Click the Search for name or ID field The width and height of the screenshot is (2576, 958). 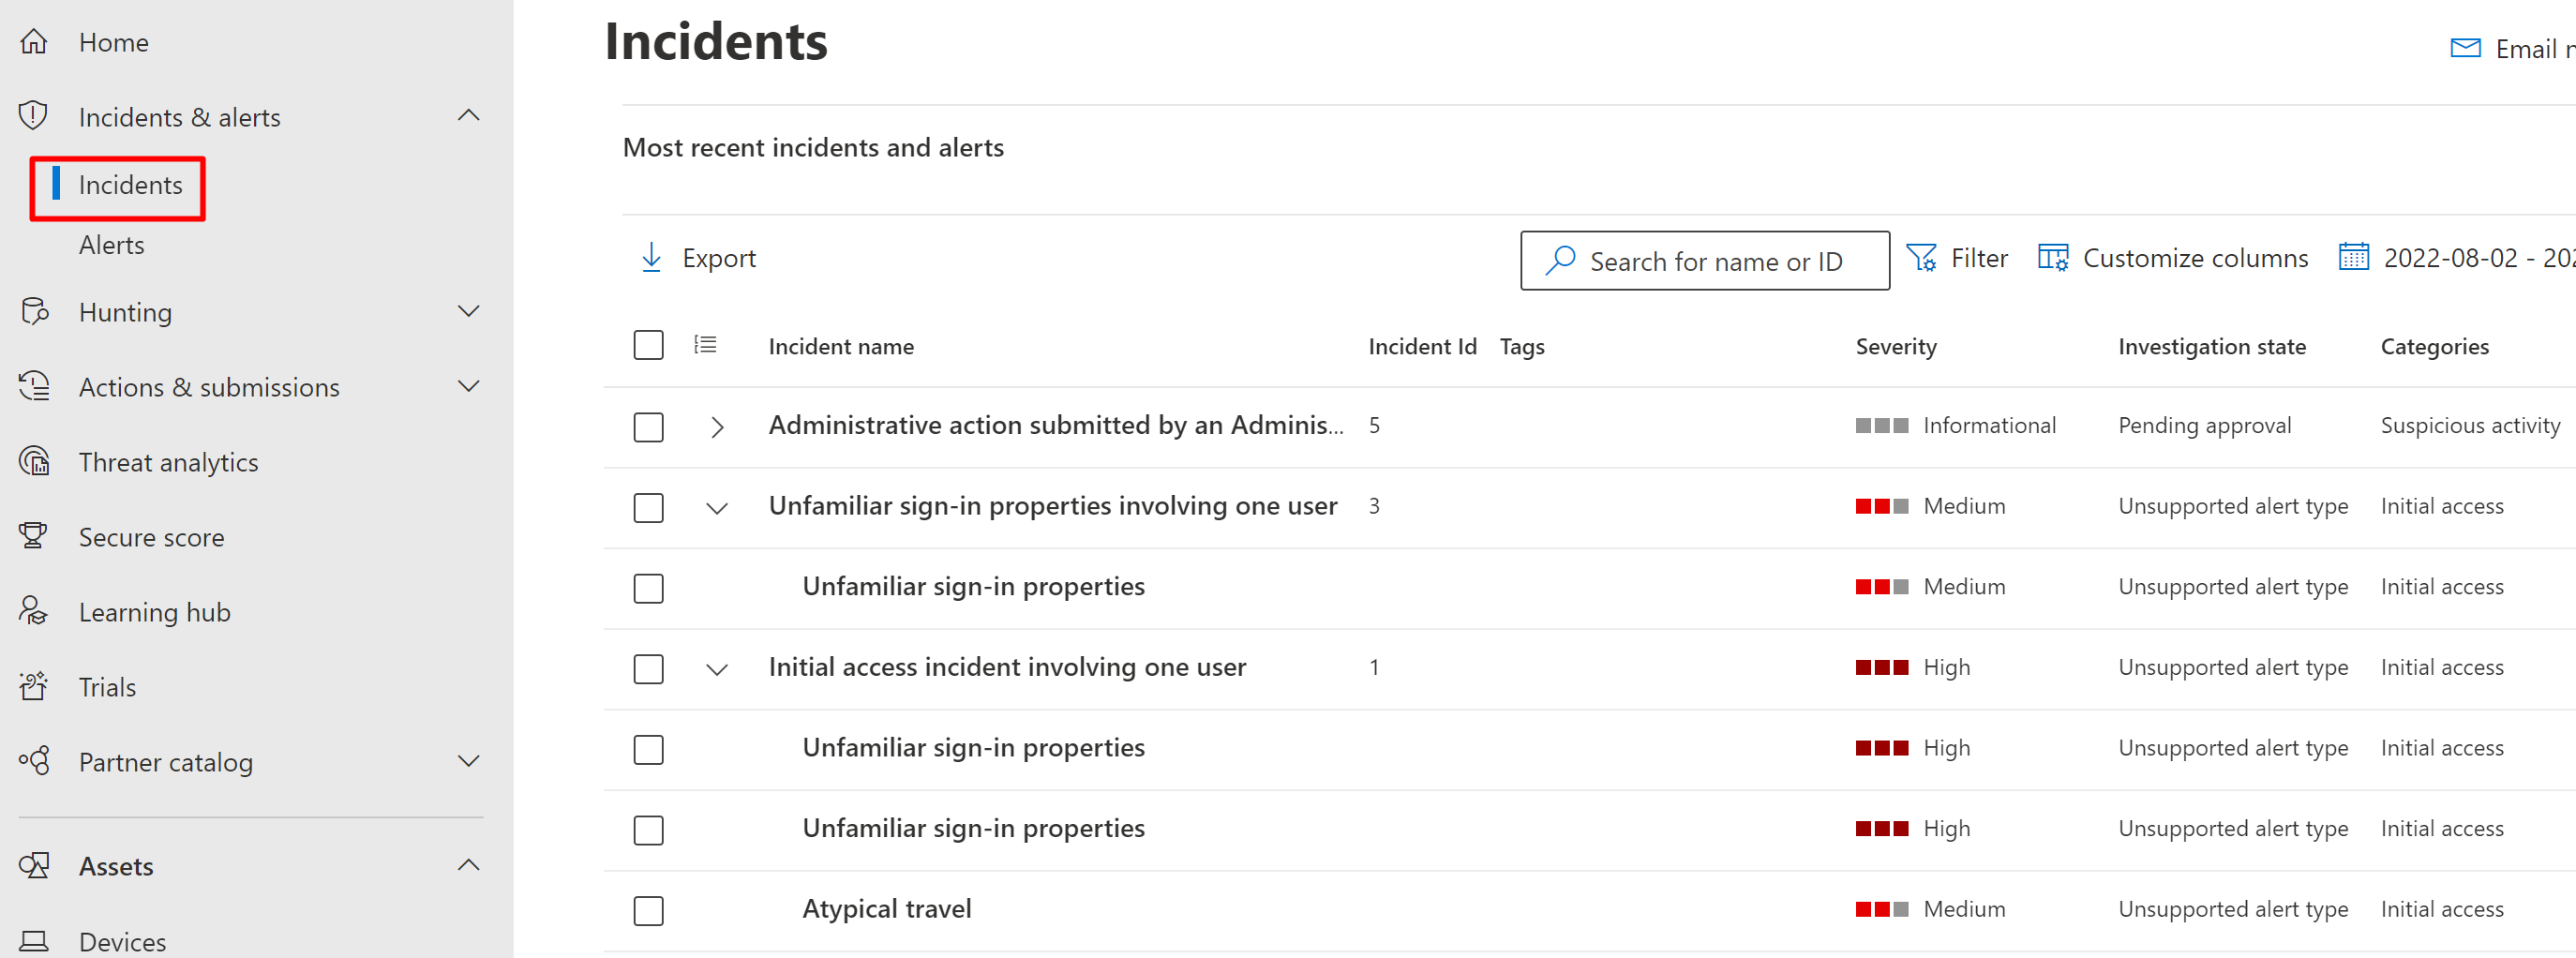coord(1714,261)
